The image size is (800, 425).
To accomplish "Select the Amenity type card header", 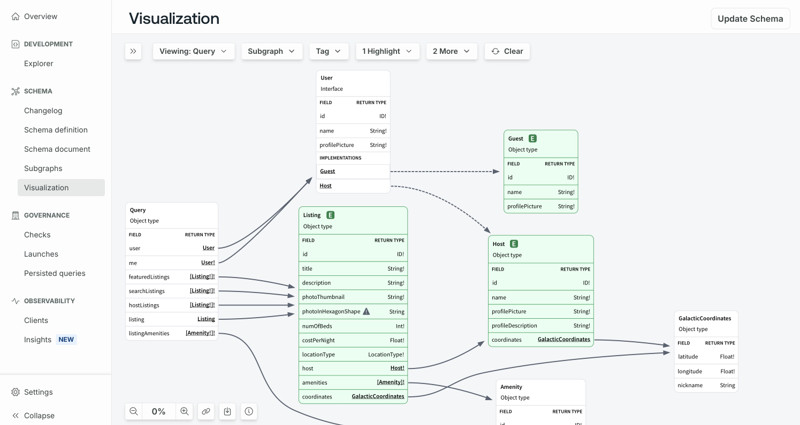I will pyautogui.click(x=541, y=392).
